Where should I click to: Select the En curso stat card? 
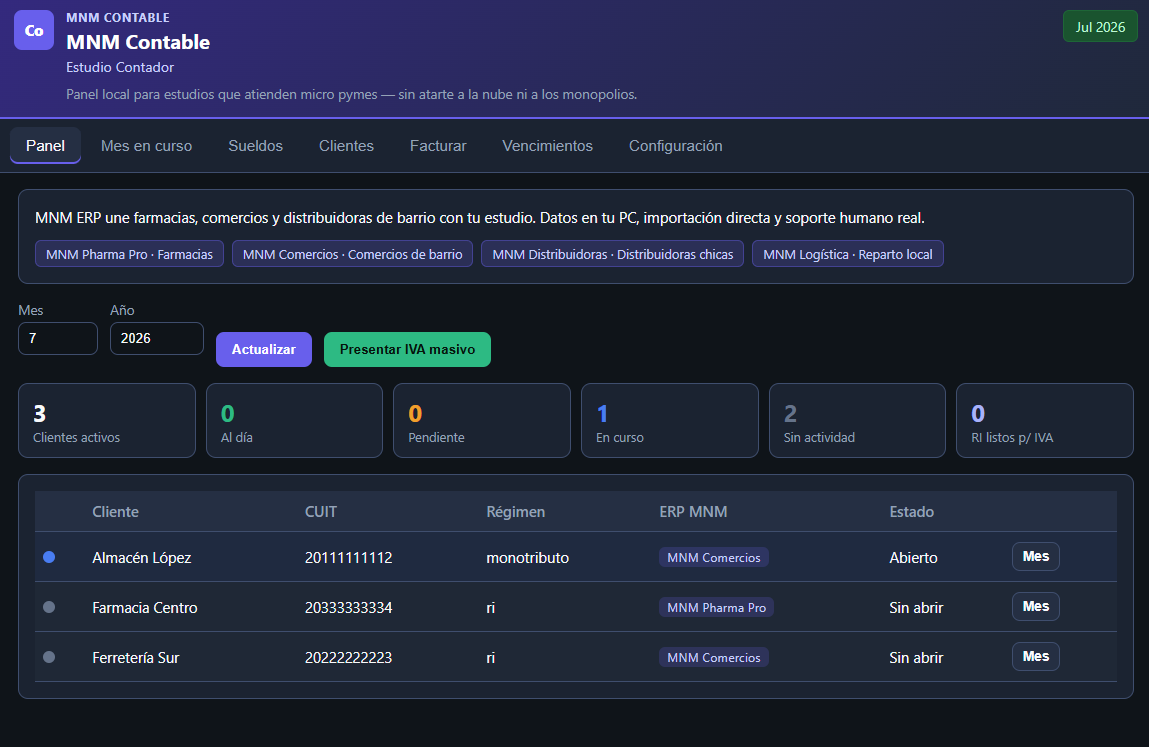point(670,421)
